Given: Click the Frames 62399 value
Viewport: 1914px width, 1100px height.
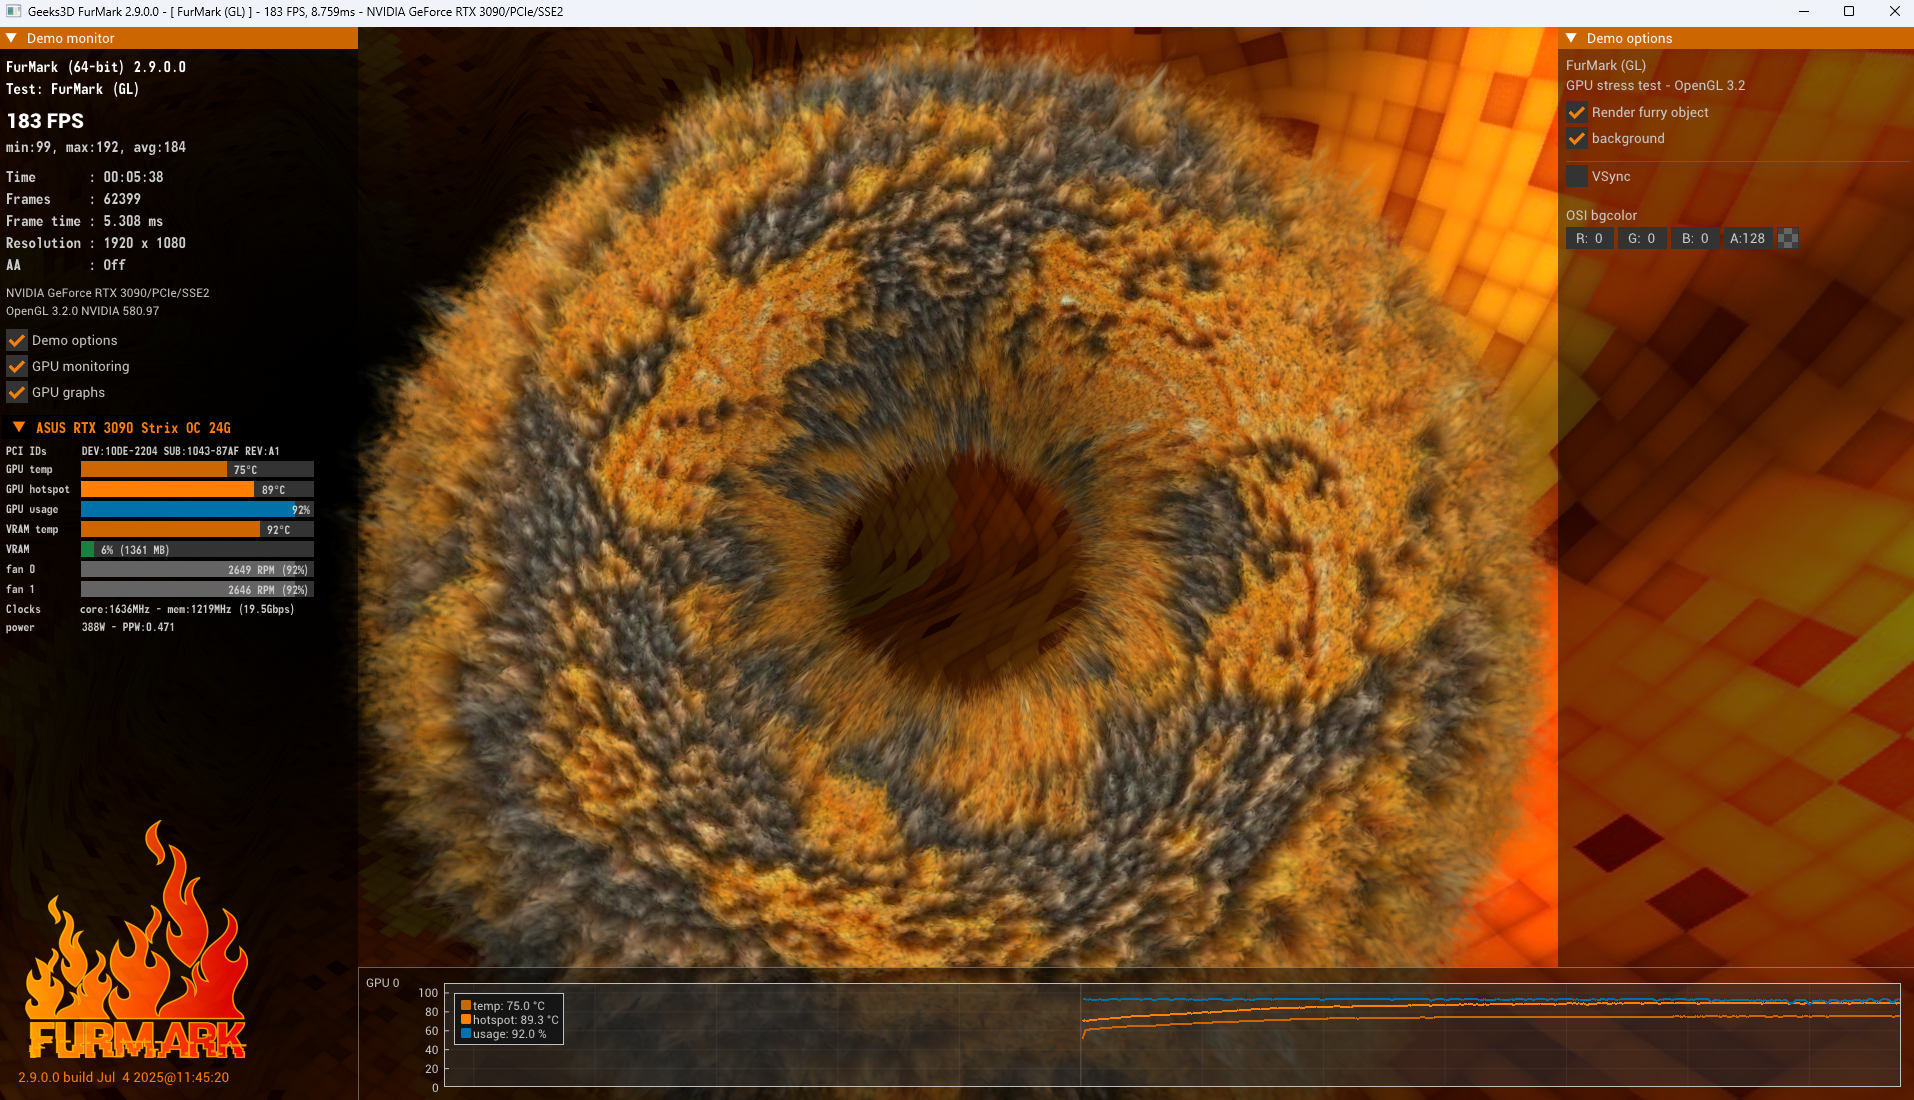Looking at the screenshot, I should coord(122,199).
